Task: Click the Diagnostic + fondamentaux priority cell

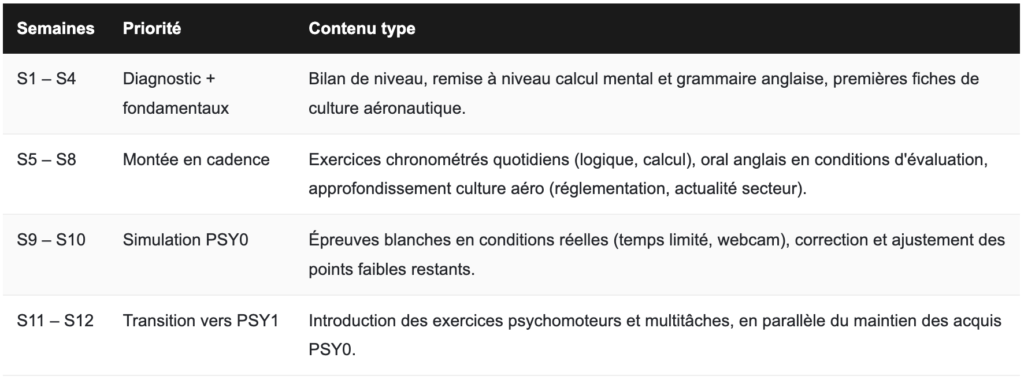Action: tap(176, 93)
